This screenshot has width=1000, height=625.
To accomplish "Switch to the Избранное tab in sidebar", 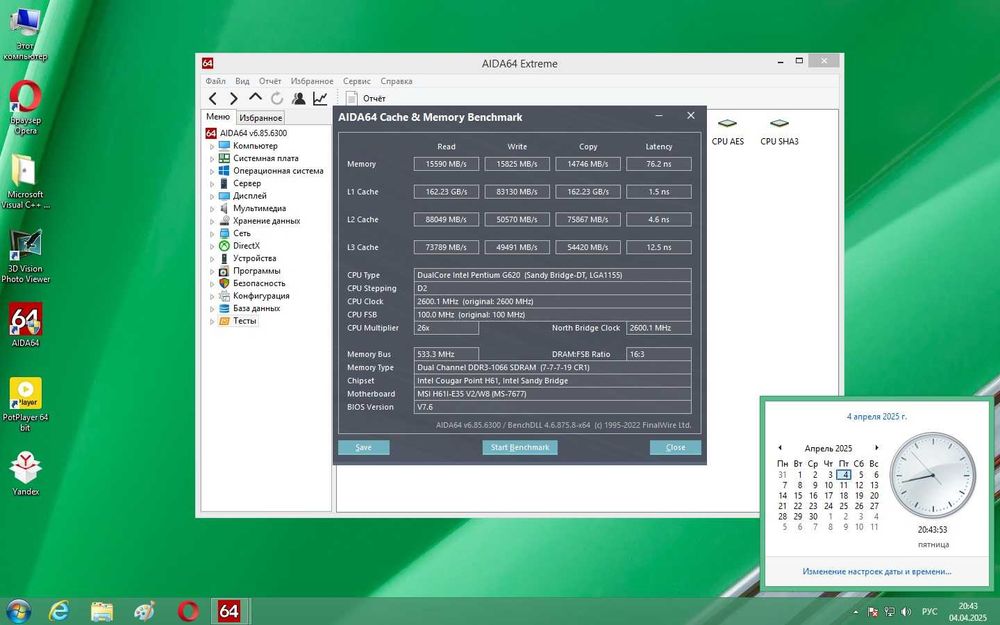I will pyautogui.click(x=260, y=118).
